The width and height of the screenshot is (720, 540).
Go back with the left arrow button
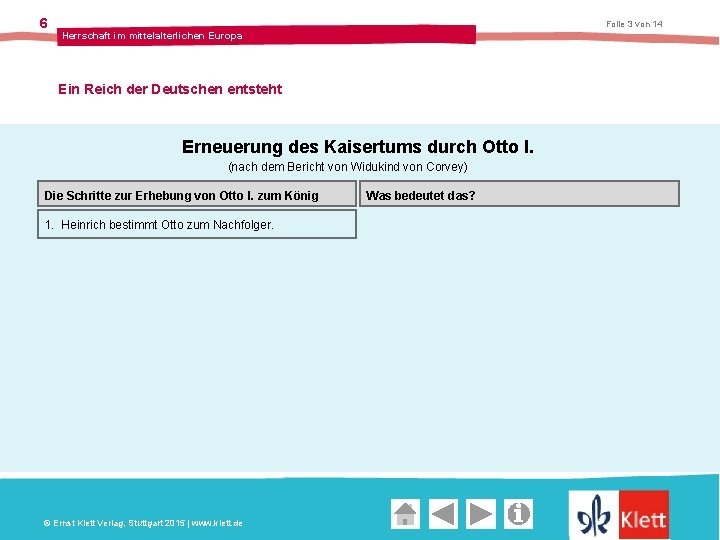pos(443,514)
